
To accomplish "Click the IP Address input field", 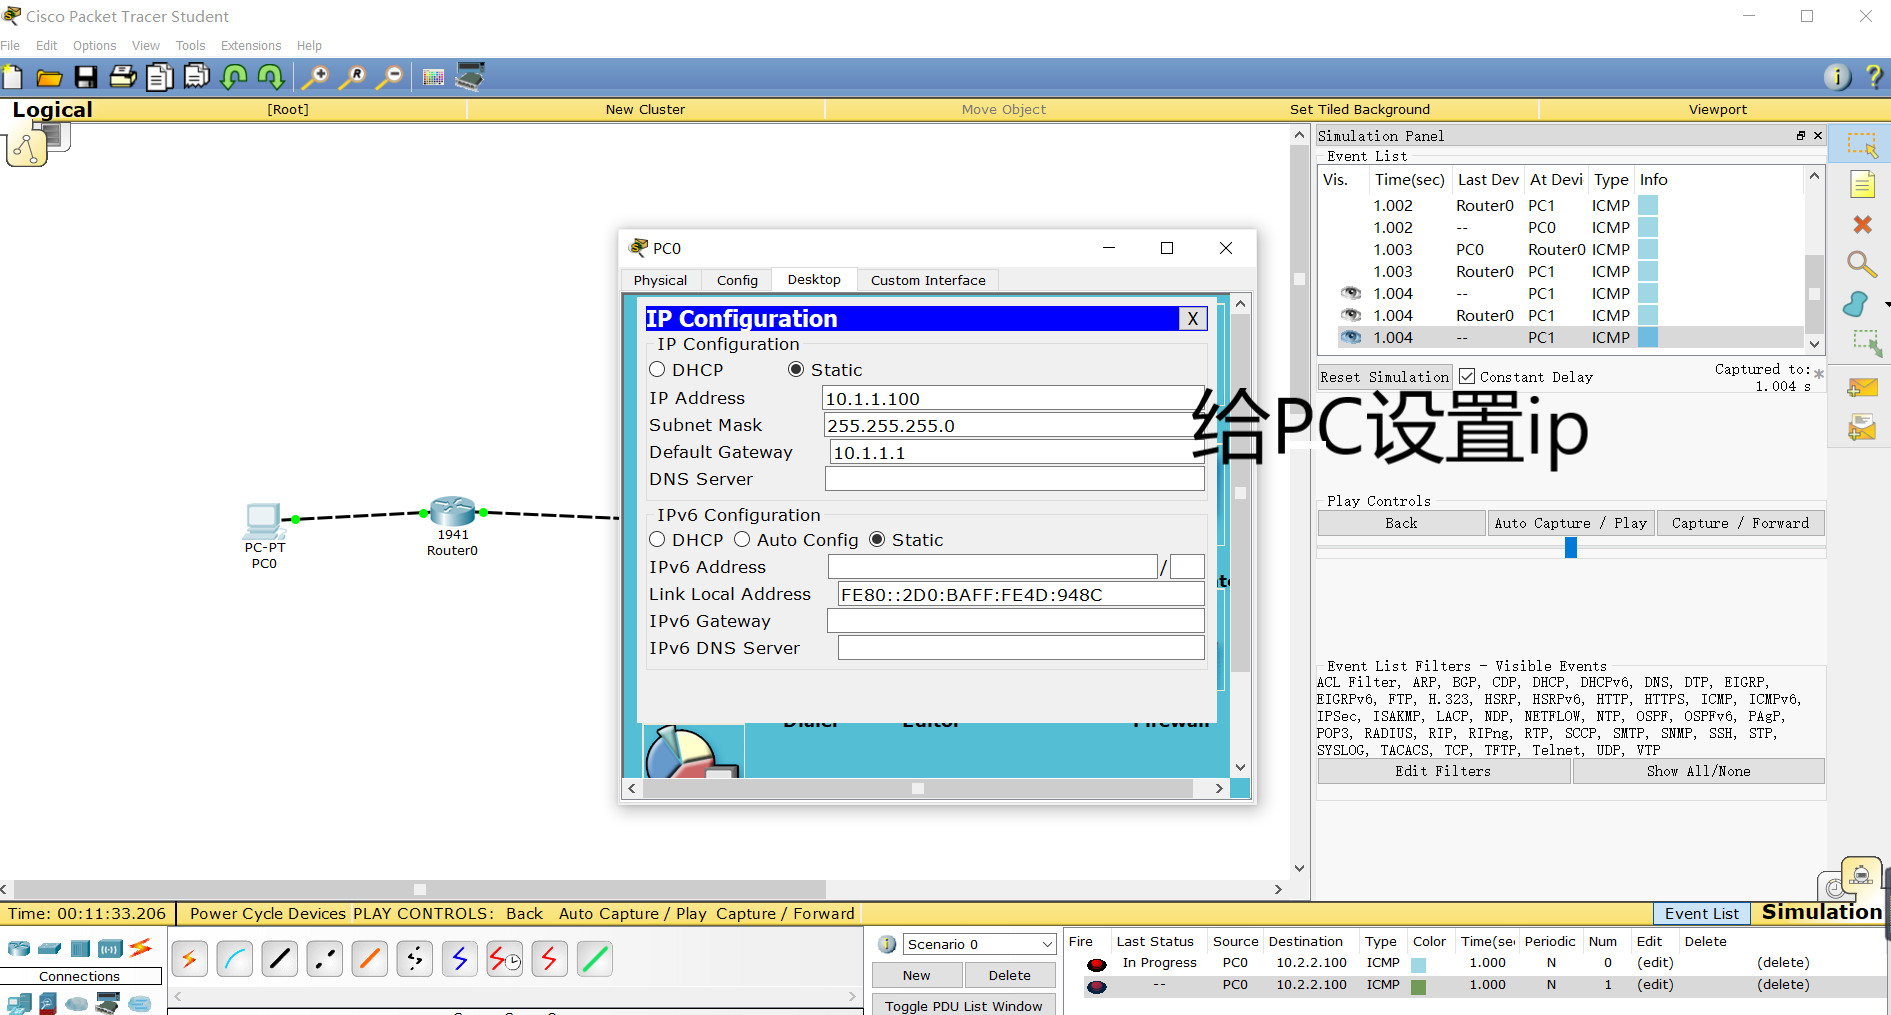I will pyautogui.click(x=1013, y=398).
